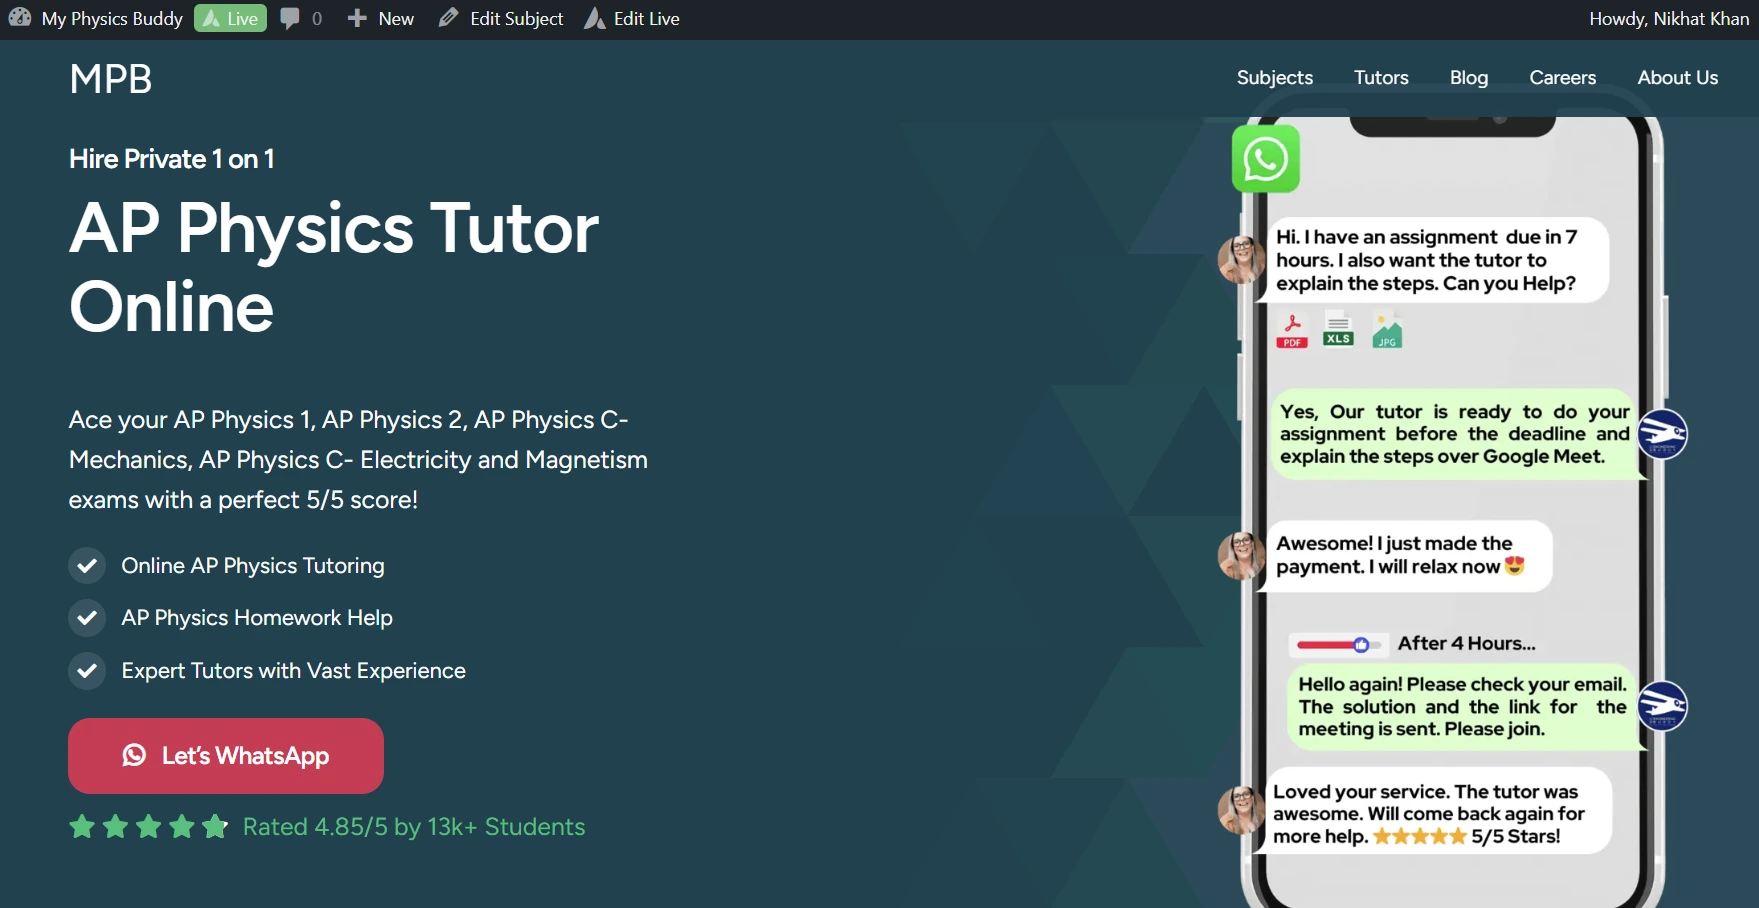The width and height of the screenshot is (1759, 908).
Task: Open the Subjects navigation menu
Action: point(1274,78)
